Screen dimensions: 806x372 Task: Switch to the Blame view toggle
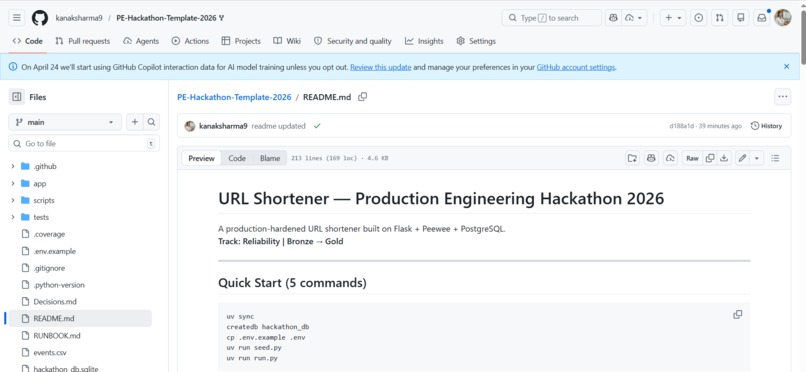[x=270, y=158]
